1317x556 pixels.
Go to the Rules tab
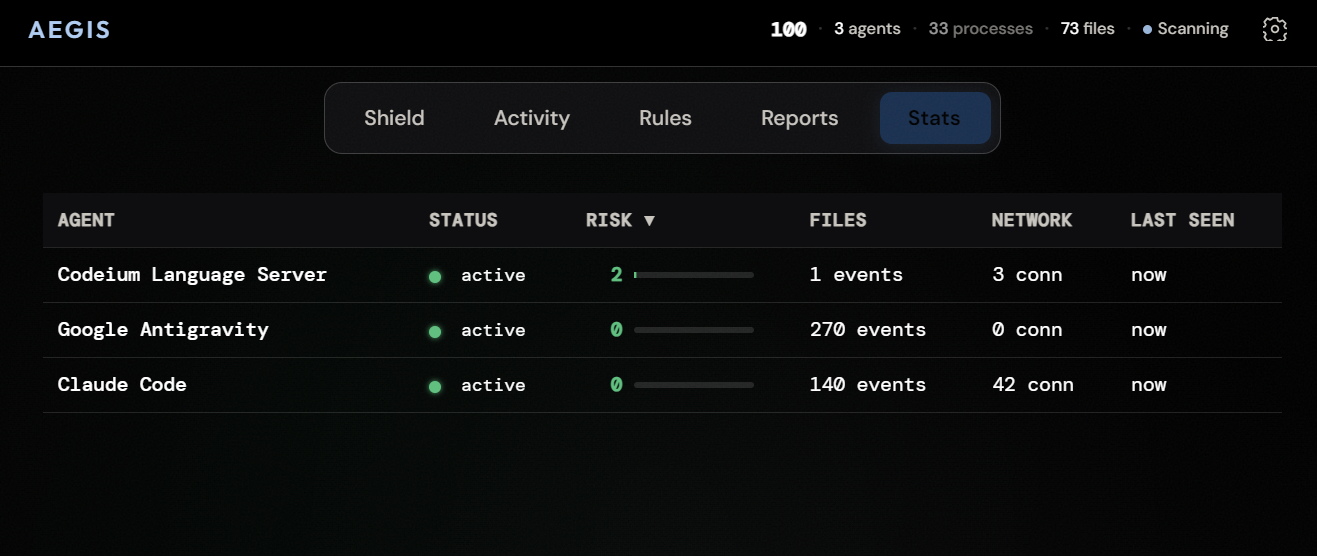click(665, 118)
